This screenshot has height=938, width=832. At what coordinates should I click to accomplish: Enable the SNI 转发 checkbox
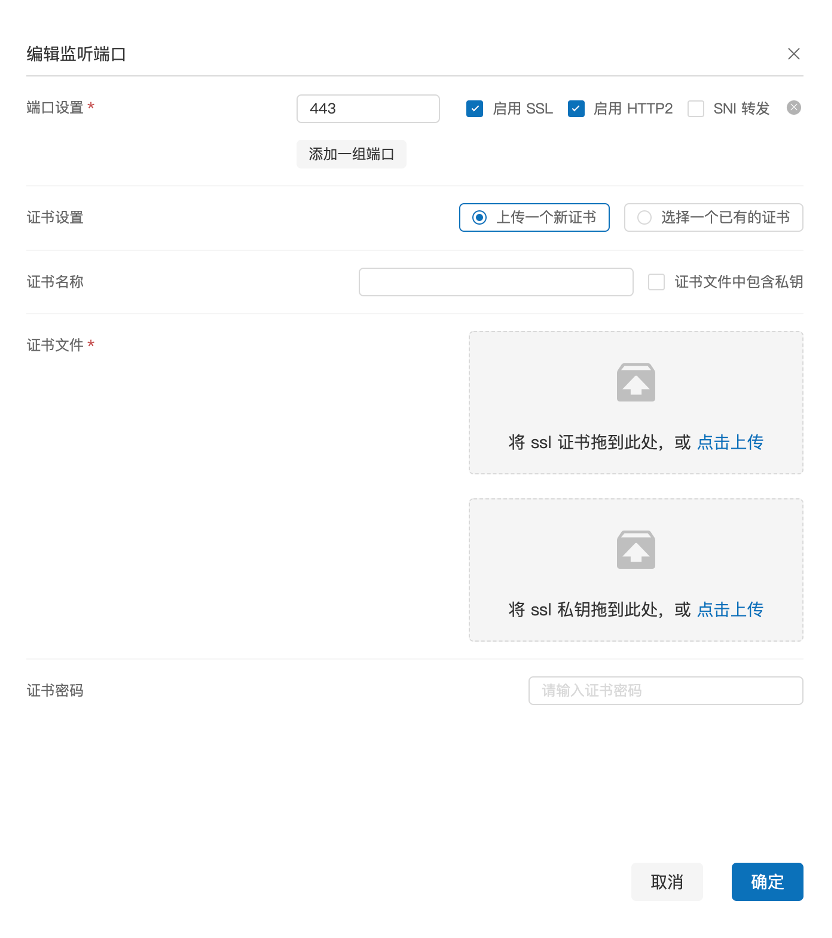[696, 109]
